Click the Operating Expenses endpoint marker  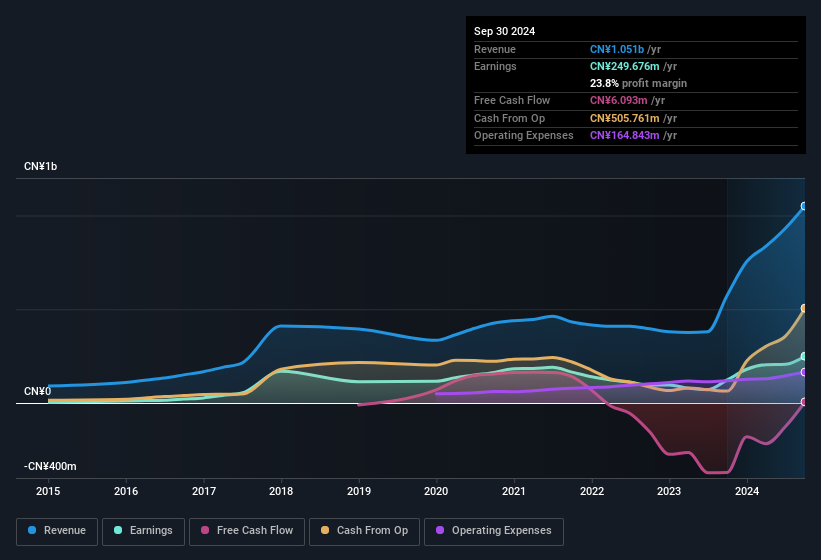(804, 372)
